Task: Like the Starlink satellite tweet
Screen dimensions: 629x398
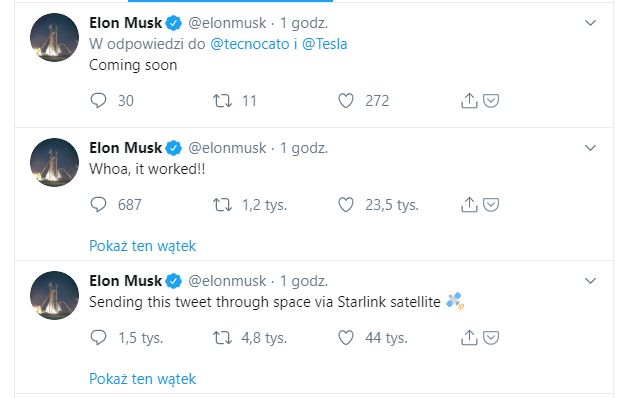Action: [x=346, y=338]
